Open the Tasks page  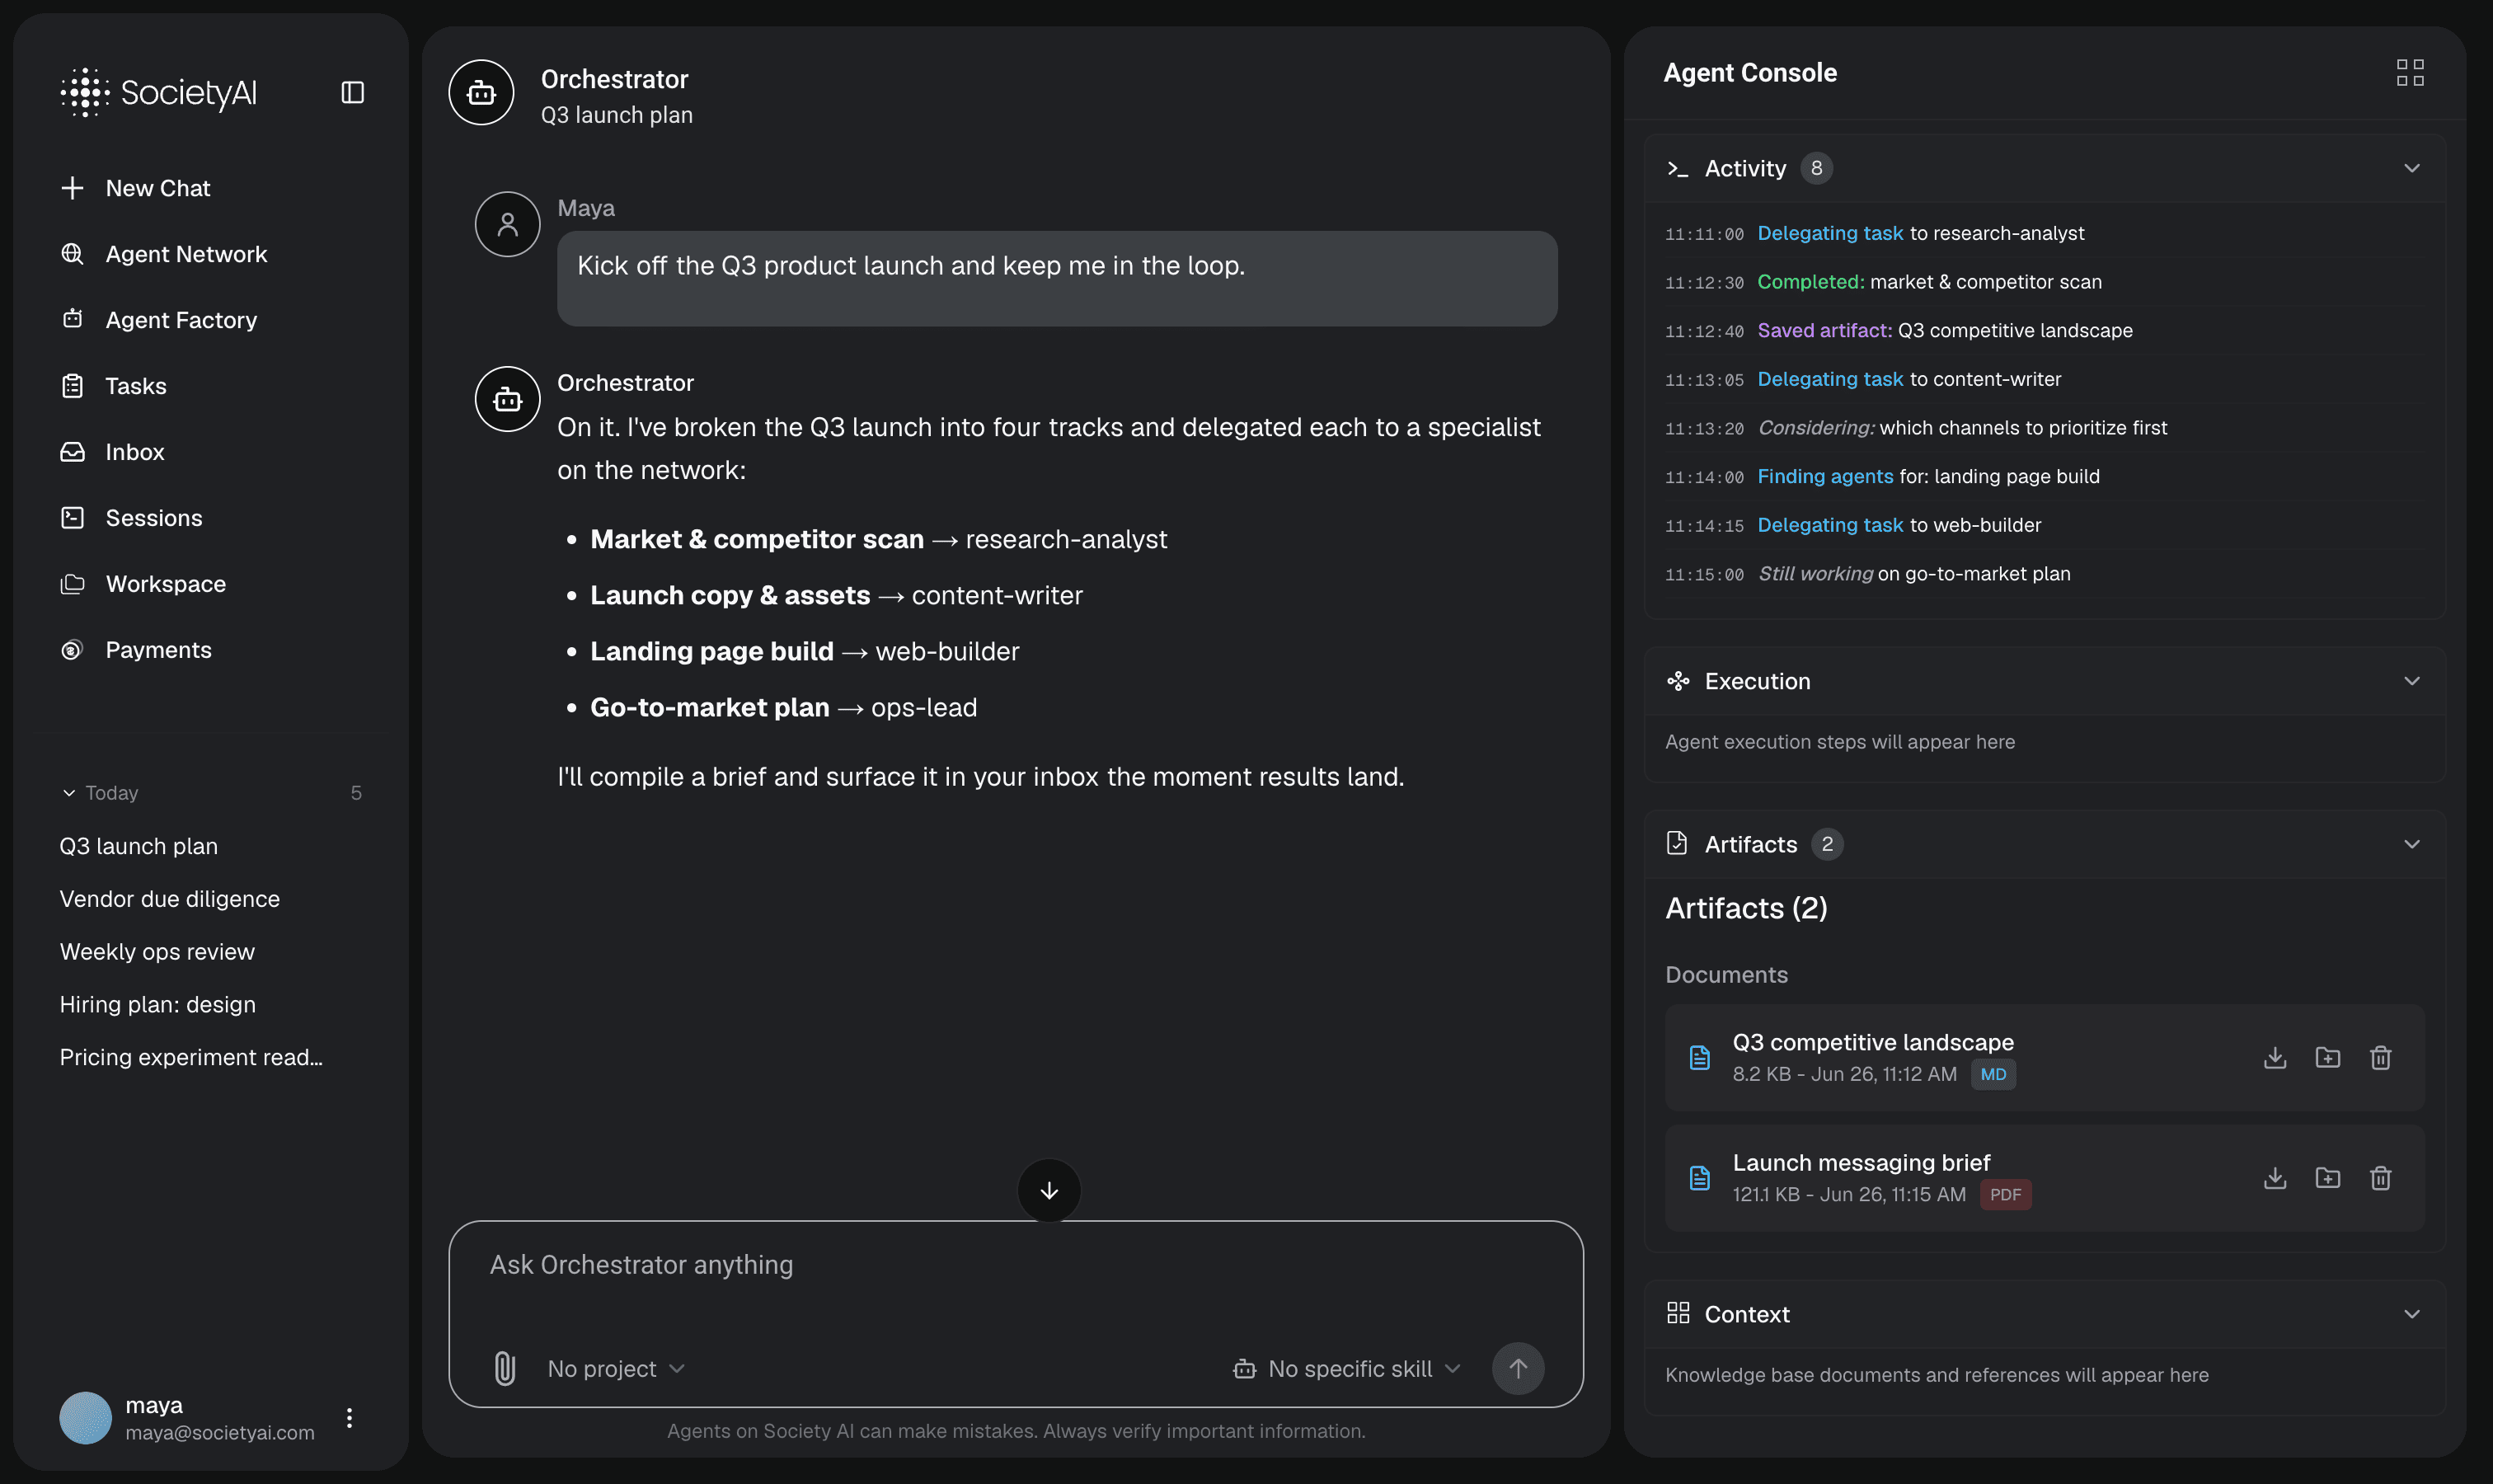113,386
